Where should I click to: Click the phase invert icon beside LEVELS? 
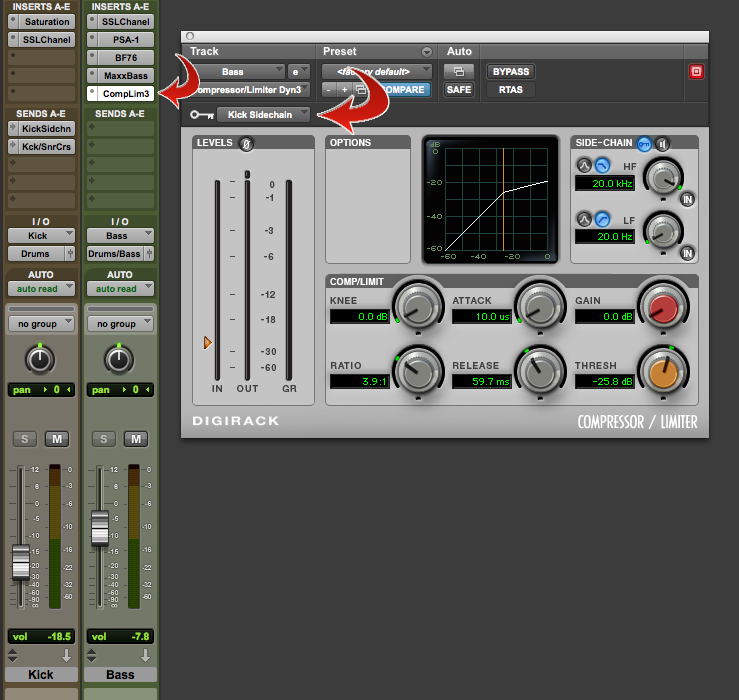pos(246,143)
